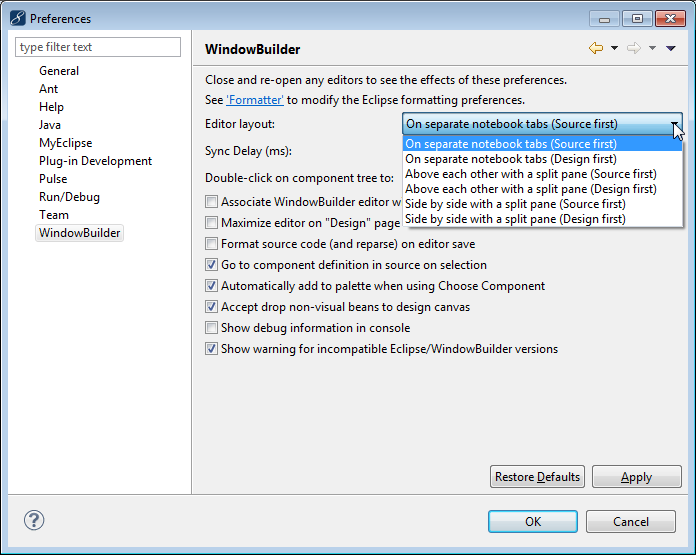
Task: Uncheck Go to component definition on selection
Action: (x=211, y=265)
